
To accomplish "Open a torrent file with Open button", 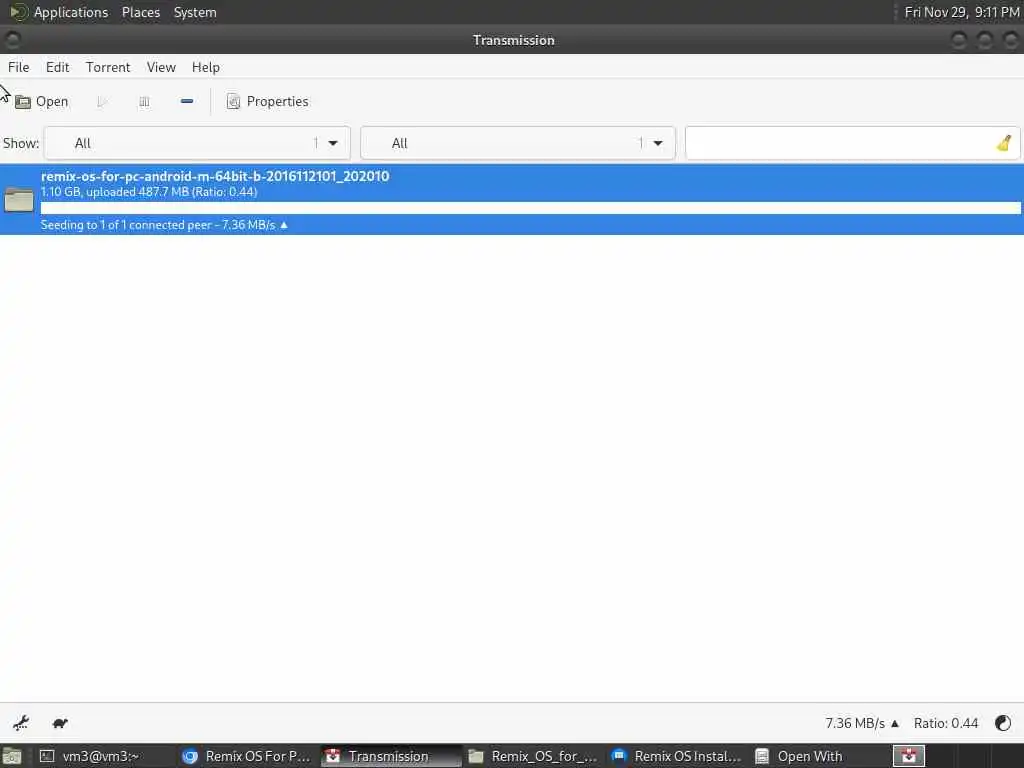I will tap(42, 102).
